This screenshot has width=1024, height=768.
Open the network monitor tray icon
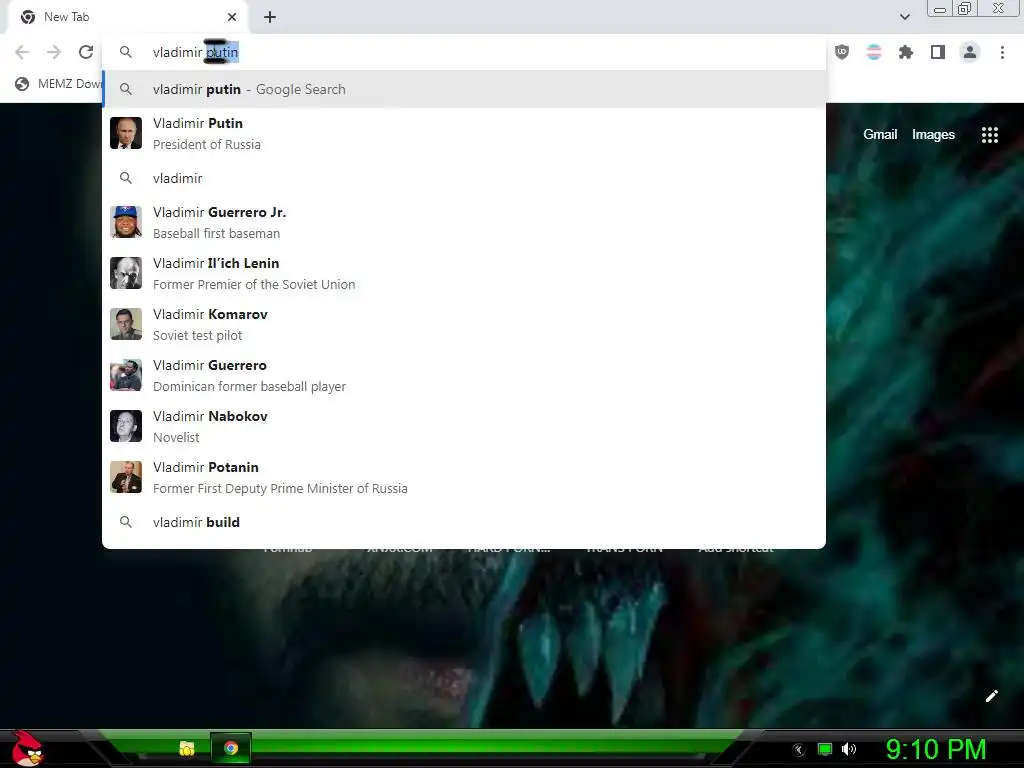pyautogui.click(x=825, y=749)
